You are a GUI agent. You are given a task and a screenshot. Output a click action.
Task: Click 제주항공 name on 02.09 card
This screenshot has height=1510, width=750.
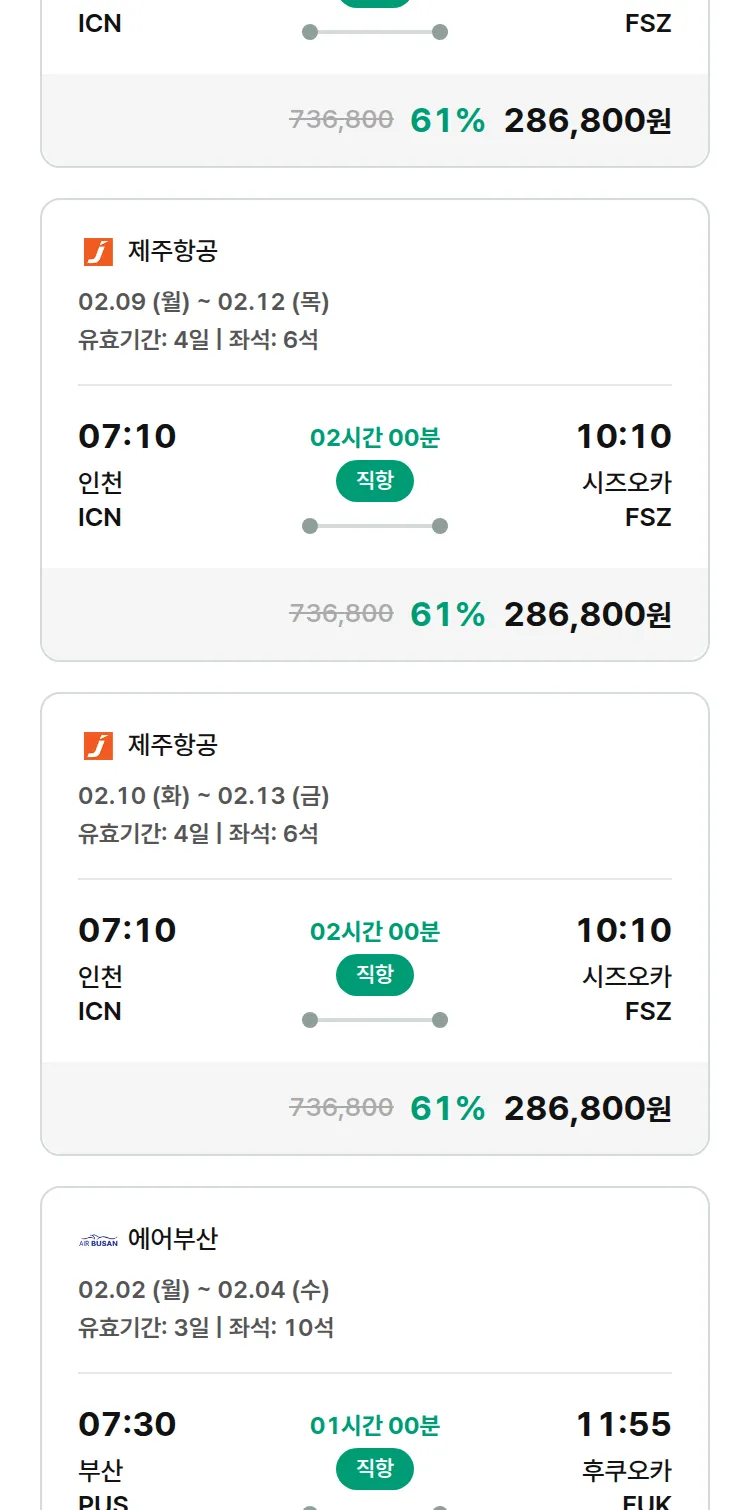click(x=173, y=251)
